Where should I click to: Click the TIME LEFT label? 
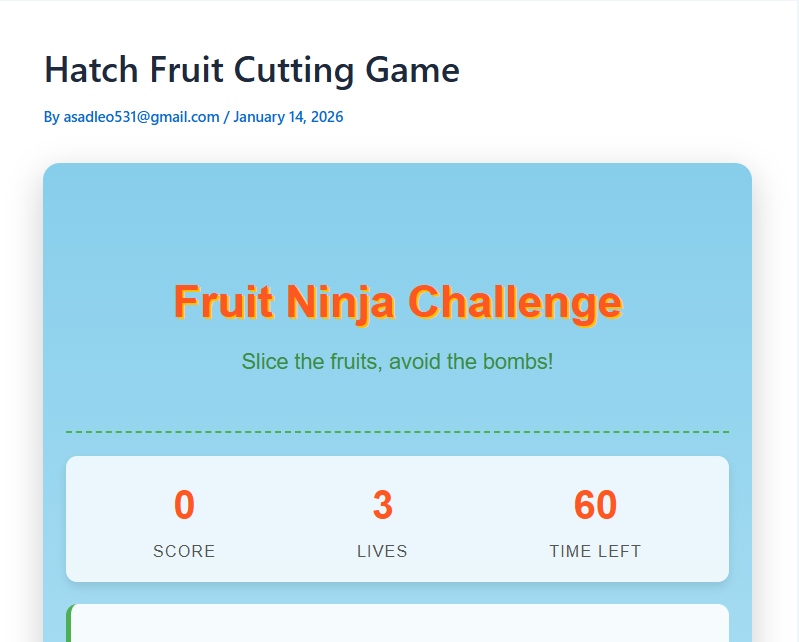(x=595, y=551)
